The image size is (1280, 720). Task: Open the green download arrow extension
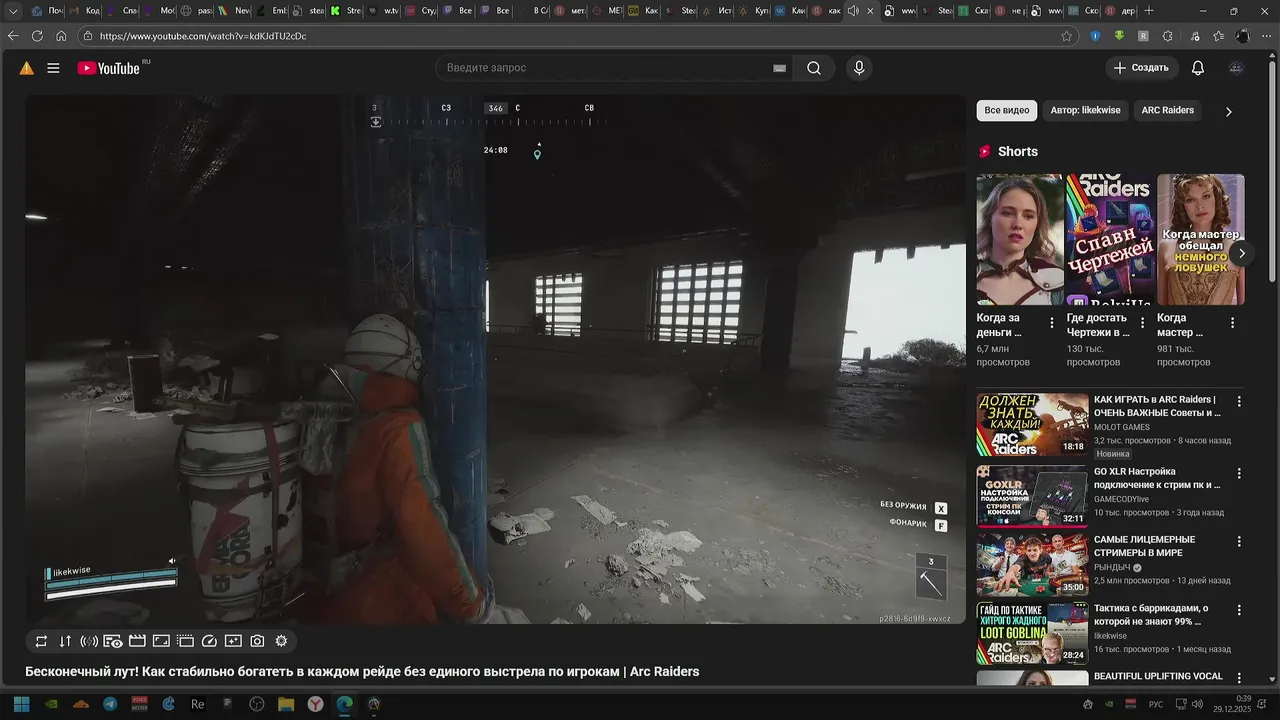click(1119, 36)
